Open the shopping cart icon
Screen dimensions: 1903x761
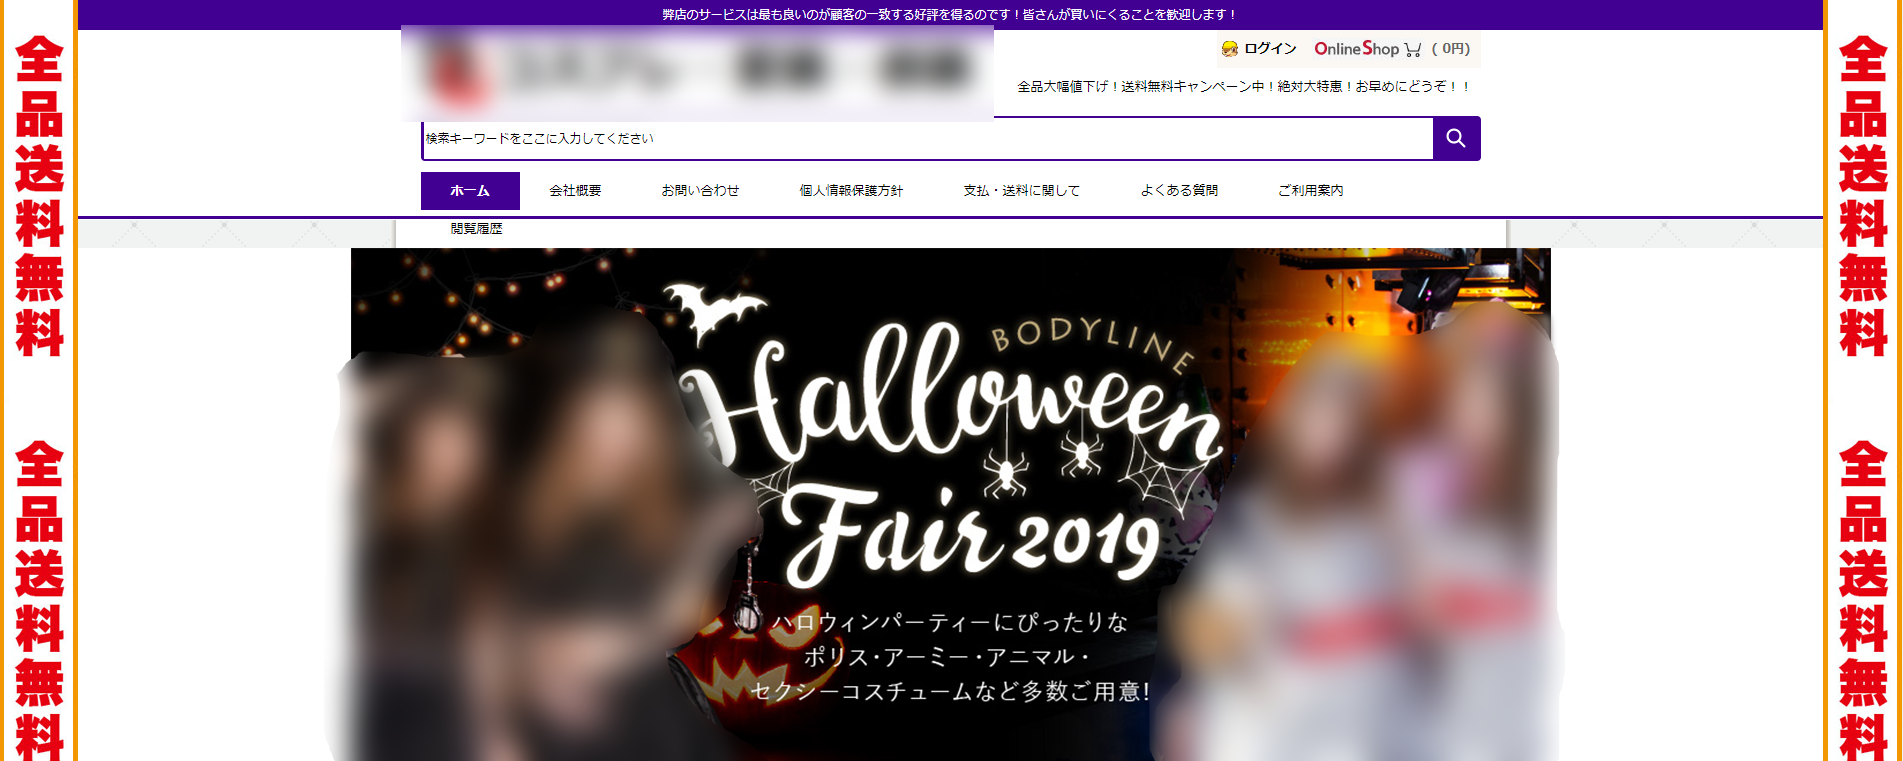1412,49
